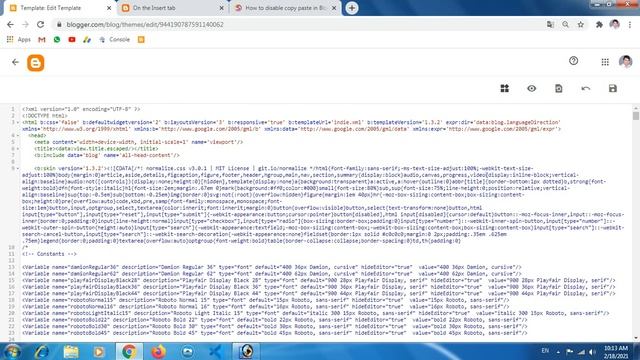Image resolution: width=640 pixels, height=360 pixels.
Task: Open the Blogger help icon
Action: (x=573, y=61)
